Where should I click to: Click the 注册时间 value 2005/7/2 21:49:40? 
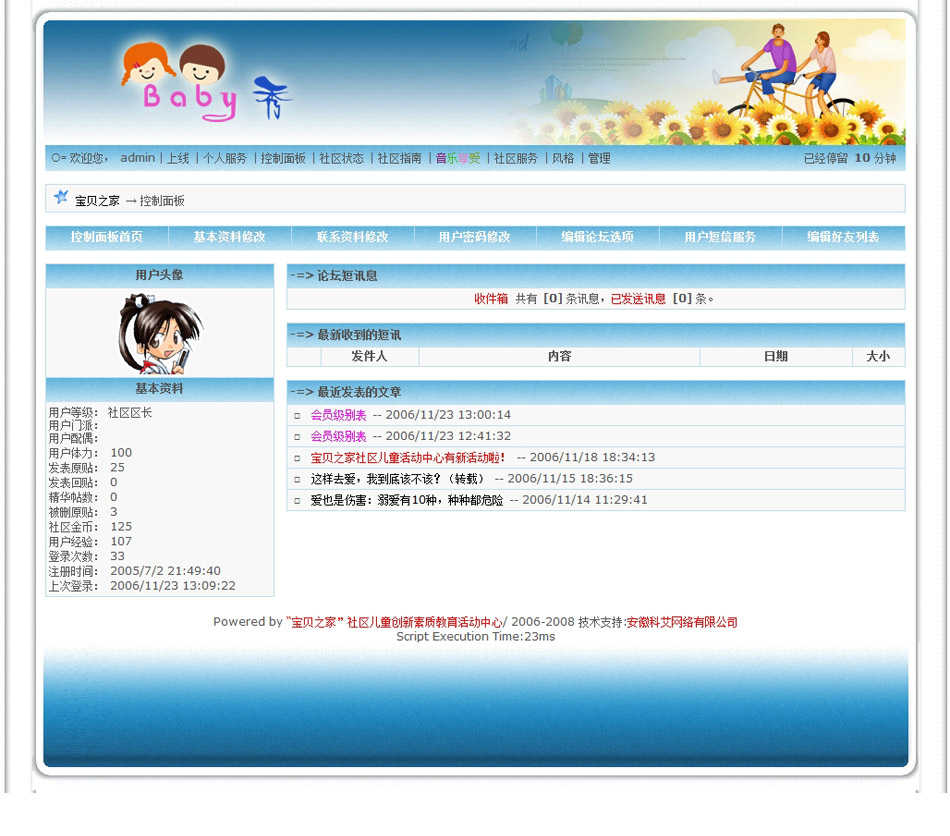tap(165, 571)
